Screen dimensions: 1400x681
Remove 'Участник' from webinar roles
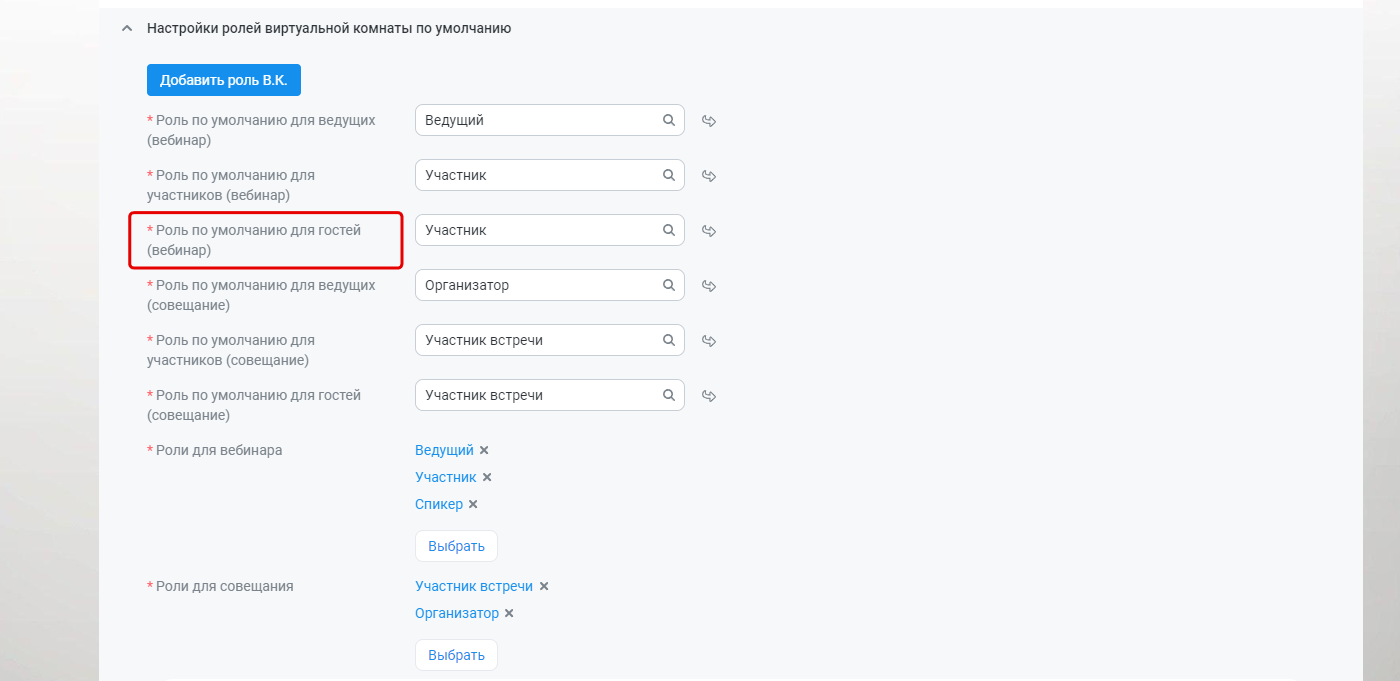(487, 478)
